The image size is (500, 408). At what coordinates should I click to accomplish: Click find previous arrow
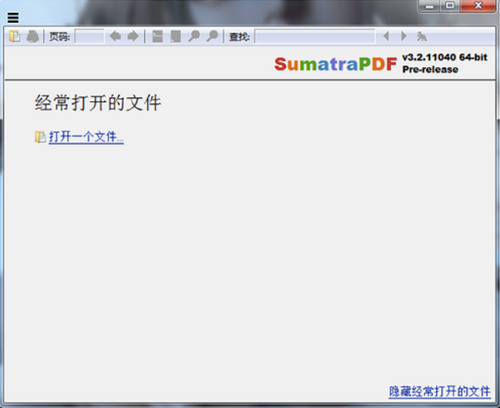coord(386,36)
